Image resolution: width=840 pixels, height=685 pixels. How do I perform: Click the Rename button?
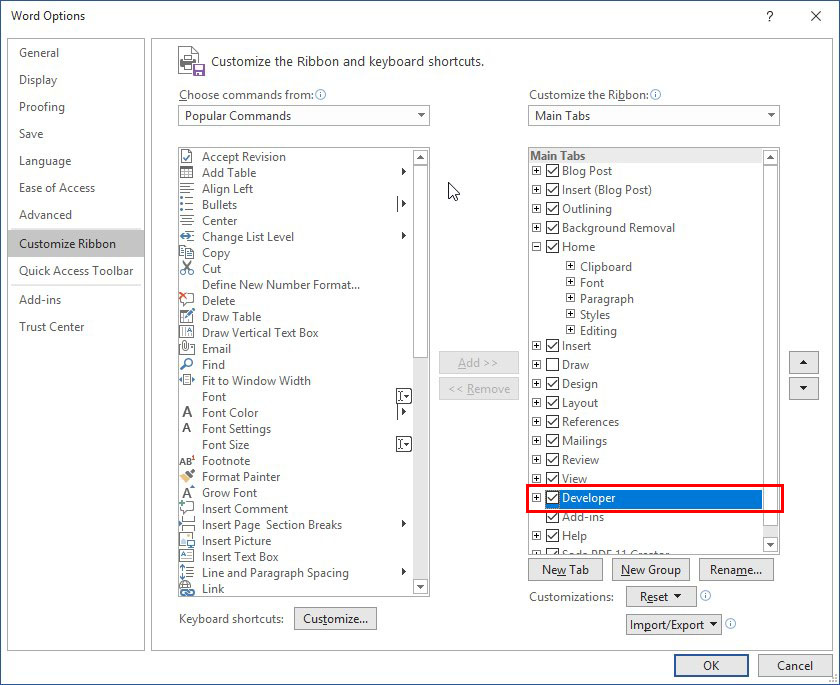(736, 570)
